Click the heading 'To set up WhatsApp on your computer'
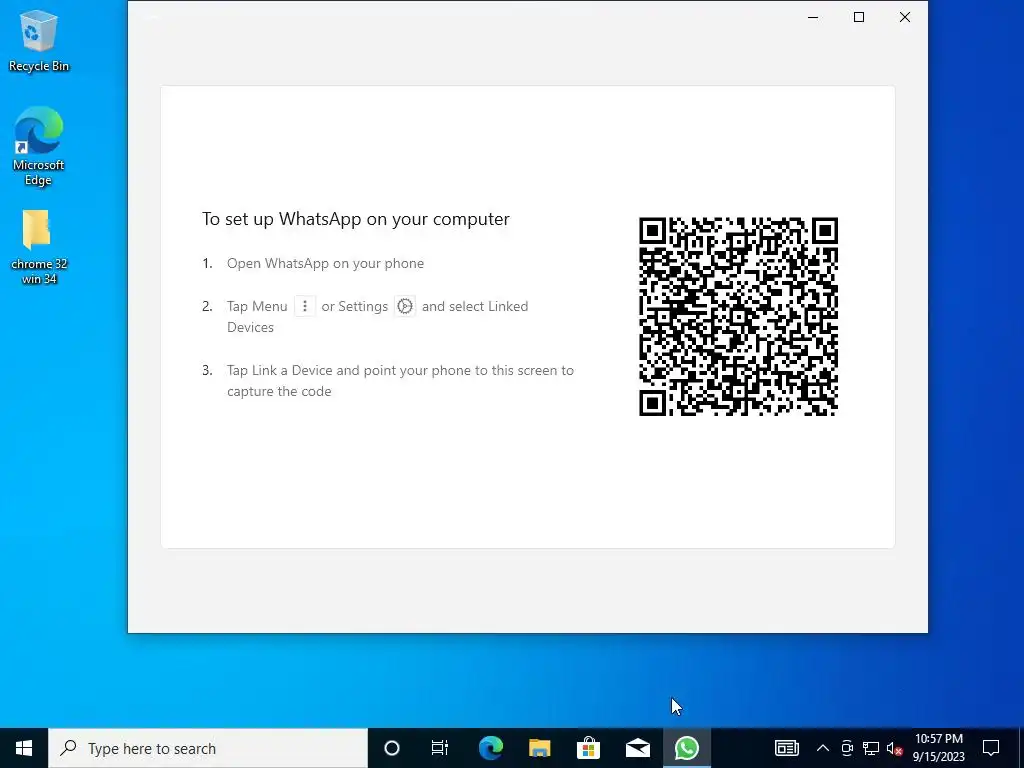The image size is (1024, 768). pyautogui.click(x=355, y=219)
